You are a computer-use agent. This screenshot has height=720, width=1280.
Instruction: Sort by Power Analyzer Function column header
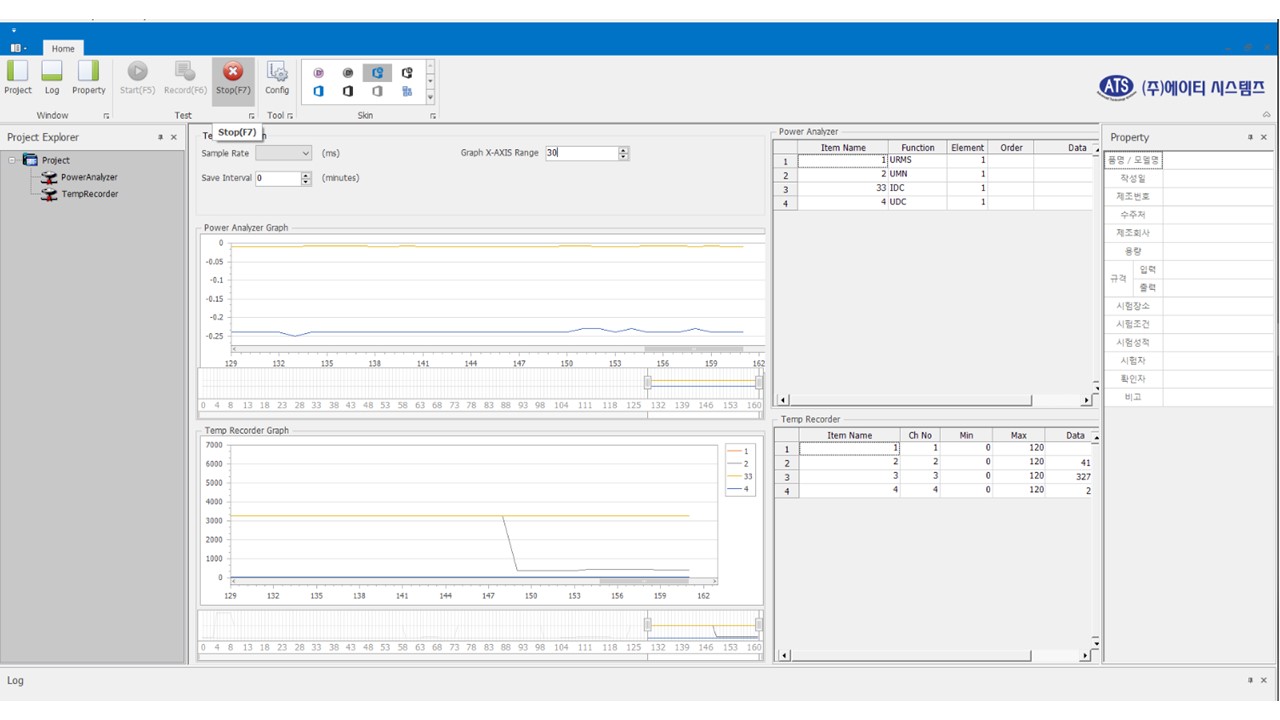[917, 147]
